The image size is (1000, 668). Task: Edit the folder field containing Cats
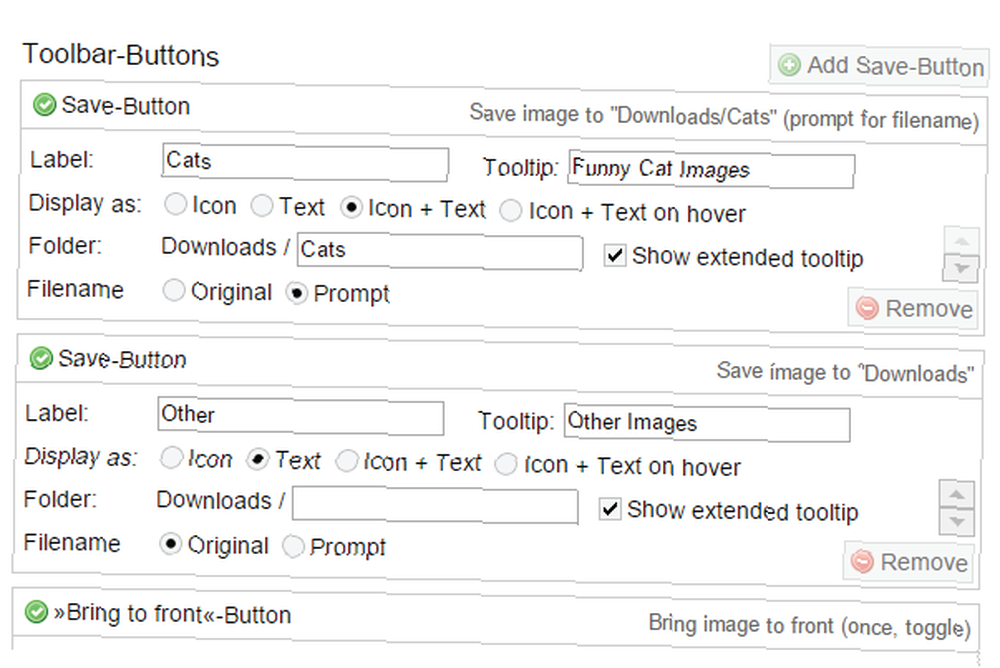[439, 251]
